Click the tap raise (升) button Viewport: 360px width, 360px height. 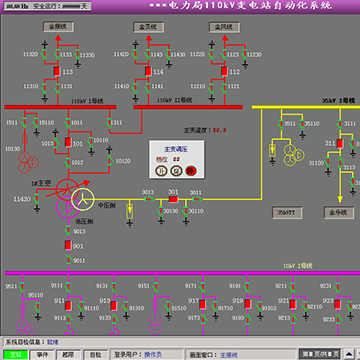coord(160,171)
